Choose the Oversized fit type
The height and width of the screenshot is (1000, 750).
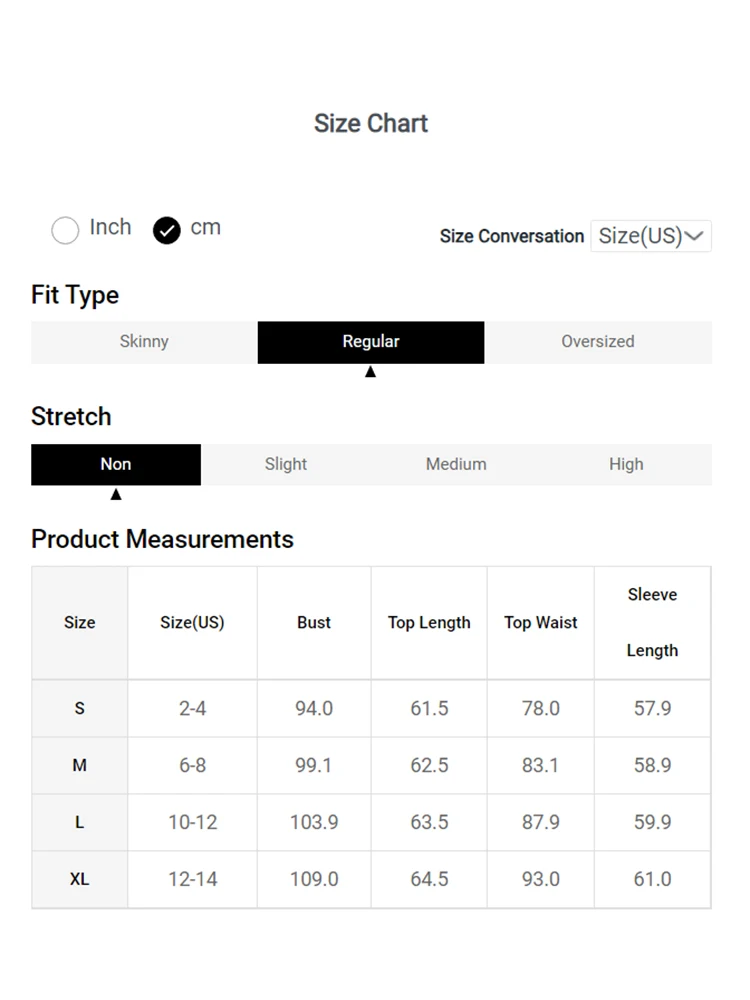[598, 342]
